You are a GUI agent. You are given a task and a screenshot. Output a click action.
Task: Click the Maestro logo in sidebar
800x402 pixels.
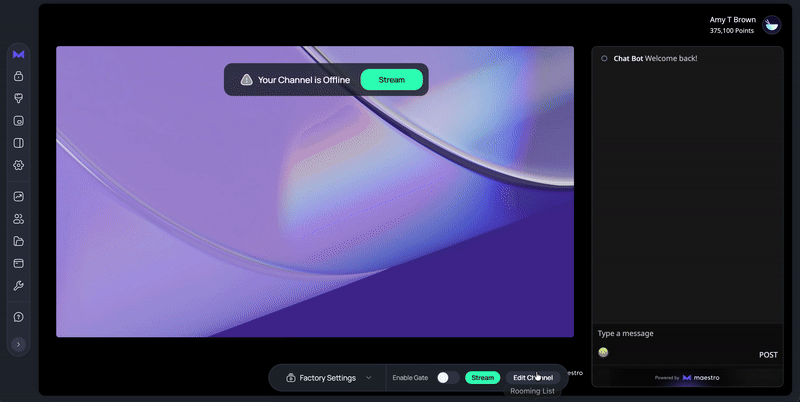point(19,54)
